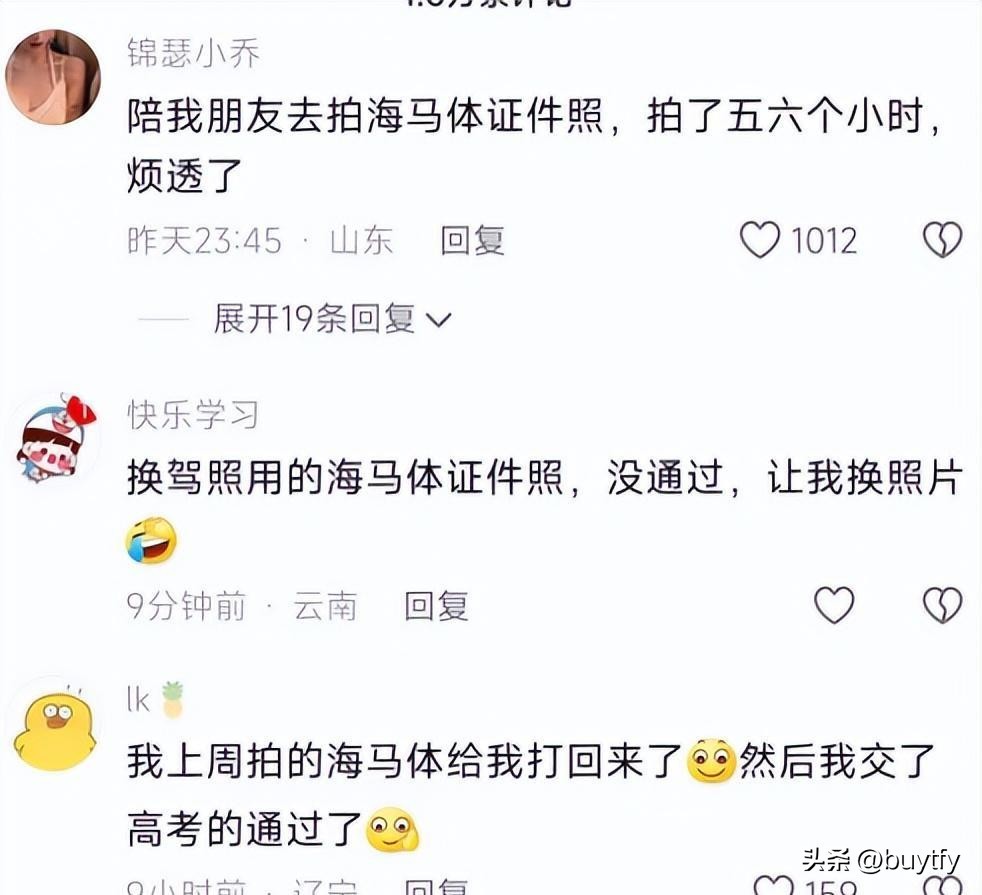This screenshot has height=895, width=982.
Task: Open username 锦瑟小乔
Action: coord(194,53)
